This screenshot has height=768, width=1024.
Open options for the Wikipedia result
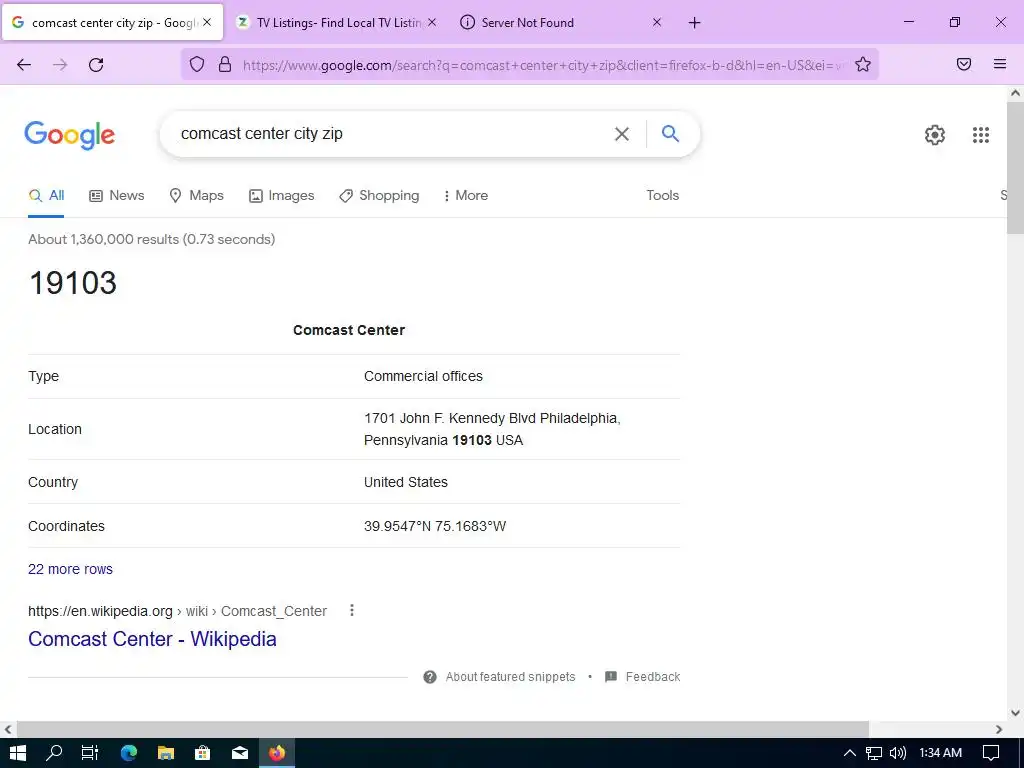coord(352,611)
